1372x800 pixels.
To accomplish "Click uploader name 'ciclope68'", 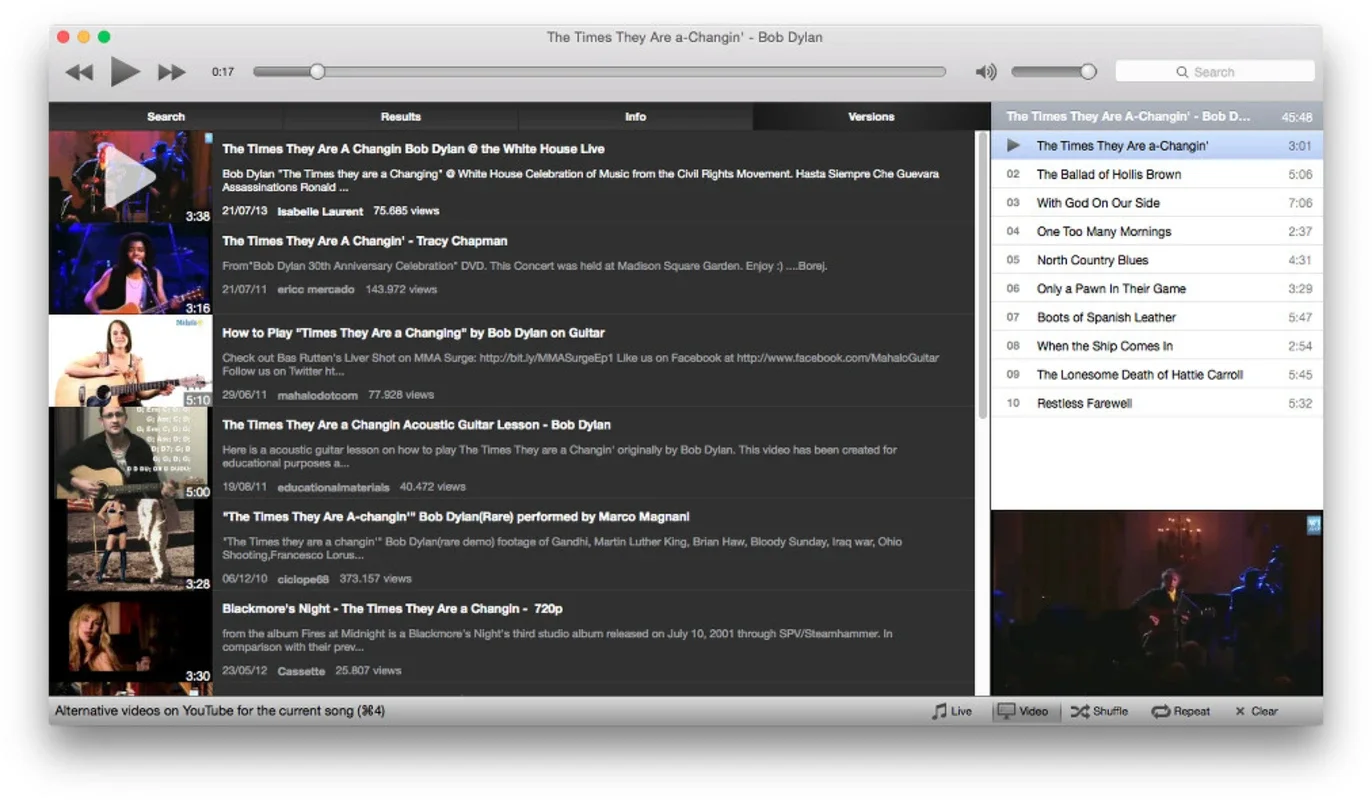I will tap(303, 579).
